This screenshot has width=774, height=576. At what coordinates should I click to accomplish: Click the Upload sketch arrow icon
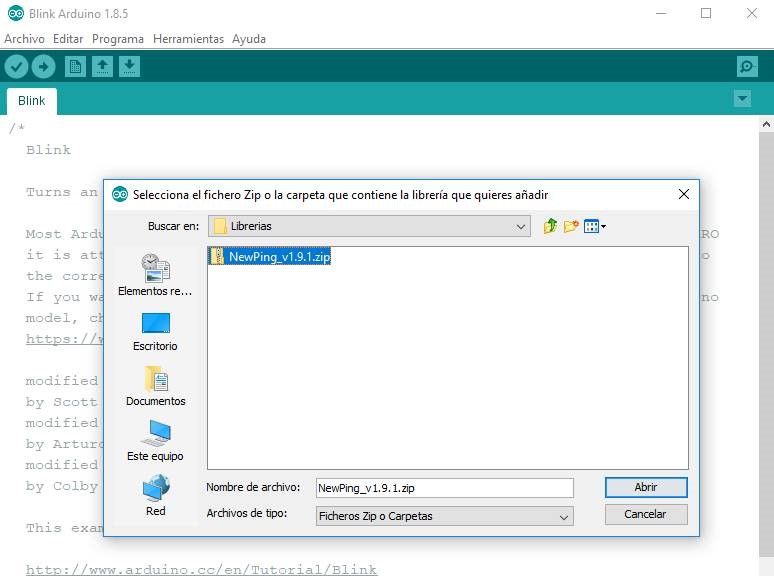[43, 67]
